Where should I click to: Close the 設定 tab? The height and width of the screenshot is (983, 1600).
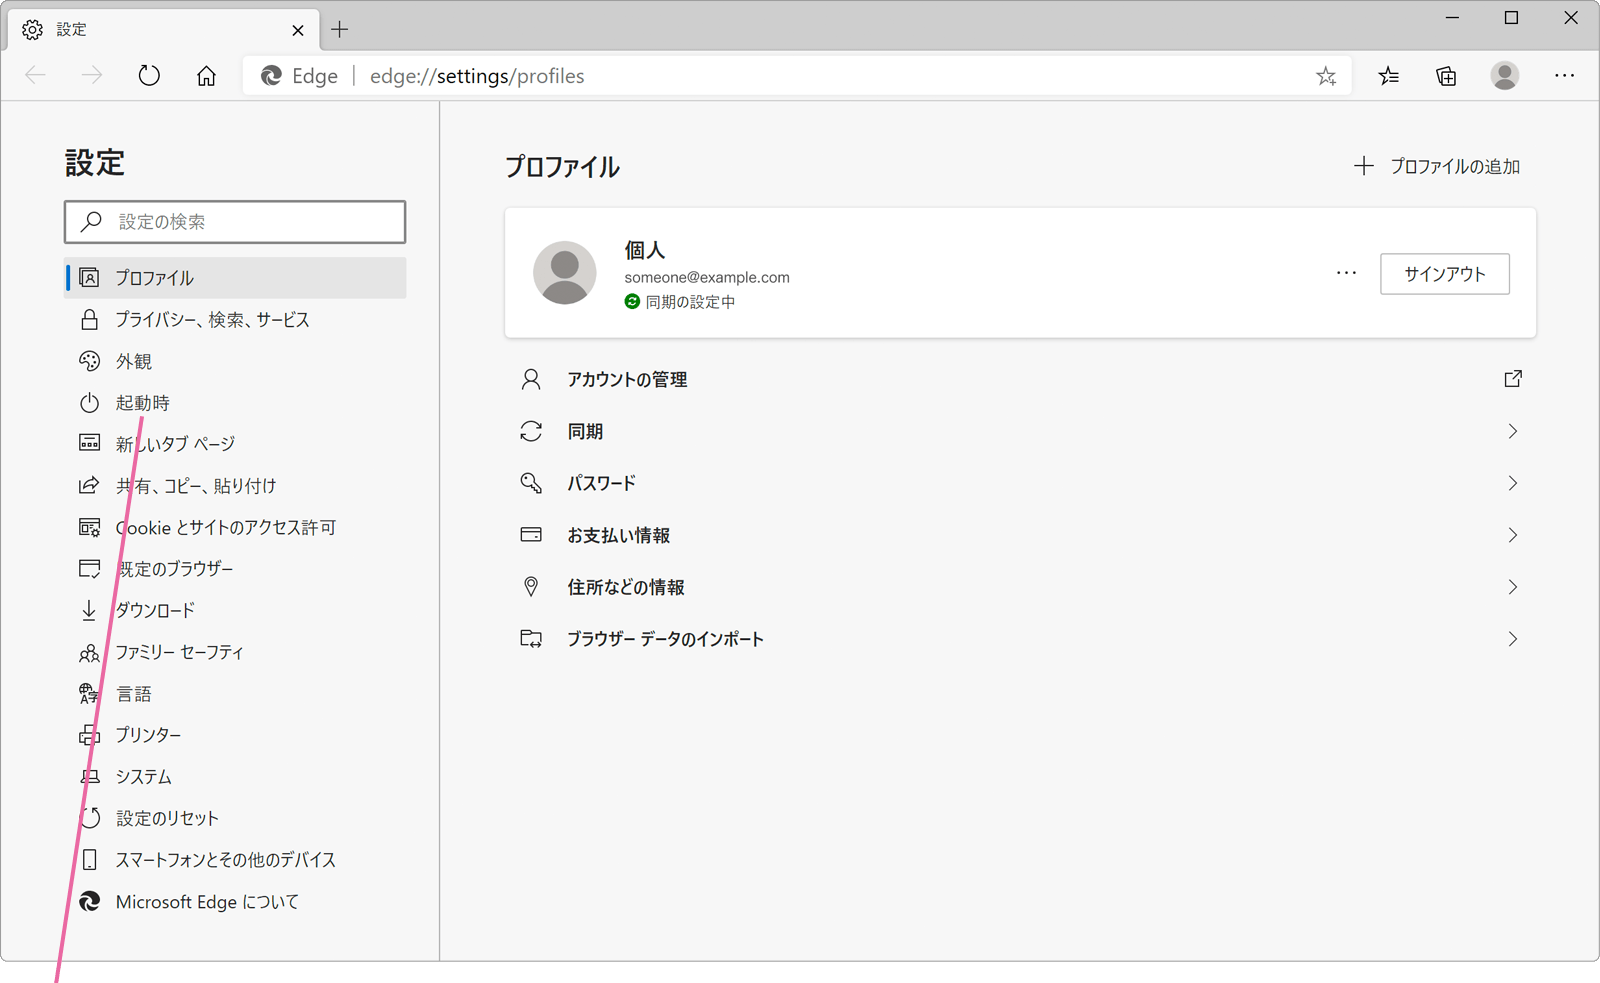tap(298, 31)
